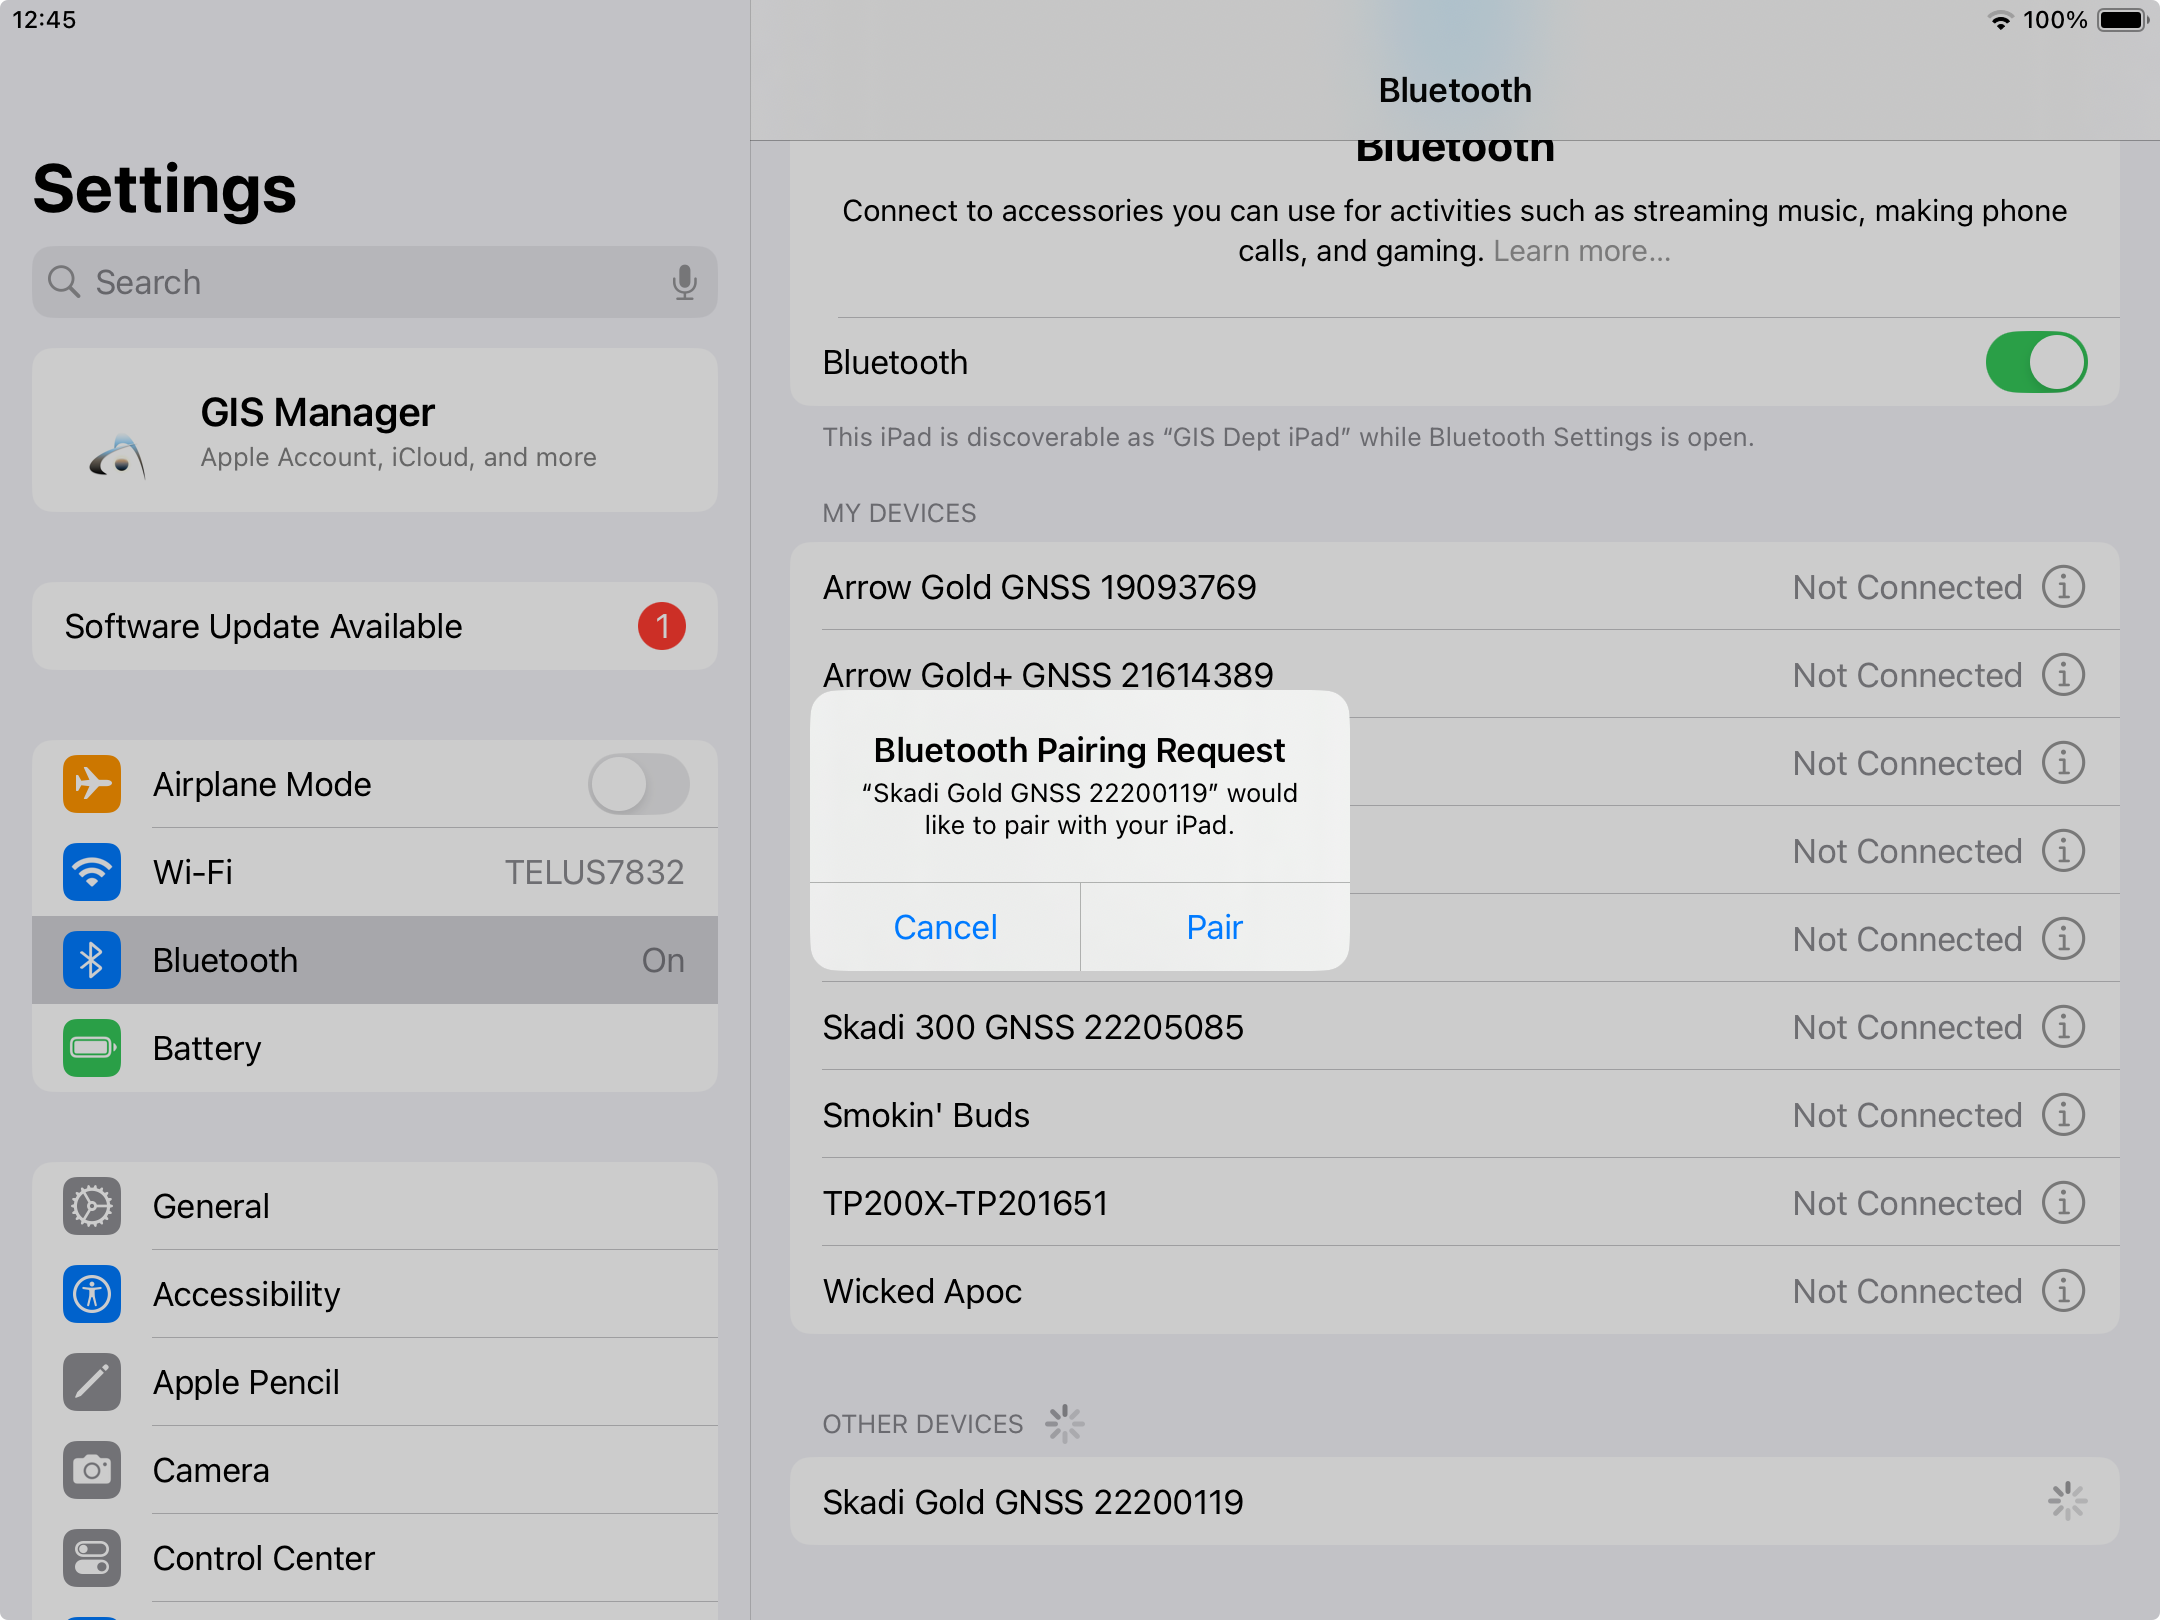2160x1620 pixels.
Task: Open info for TP200X-TP201651 device
Action: (2063, 1203)
